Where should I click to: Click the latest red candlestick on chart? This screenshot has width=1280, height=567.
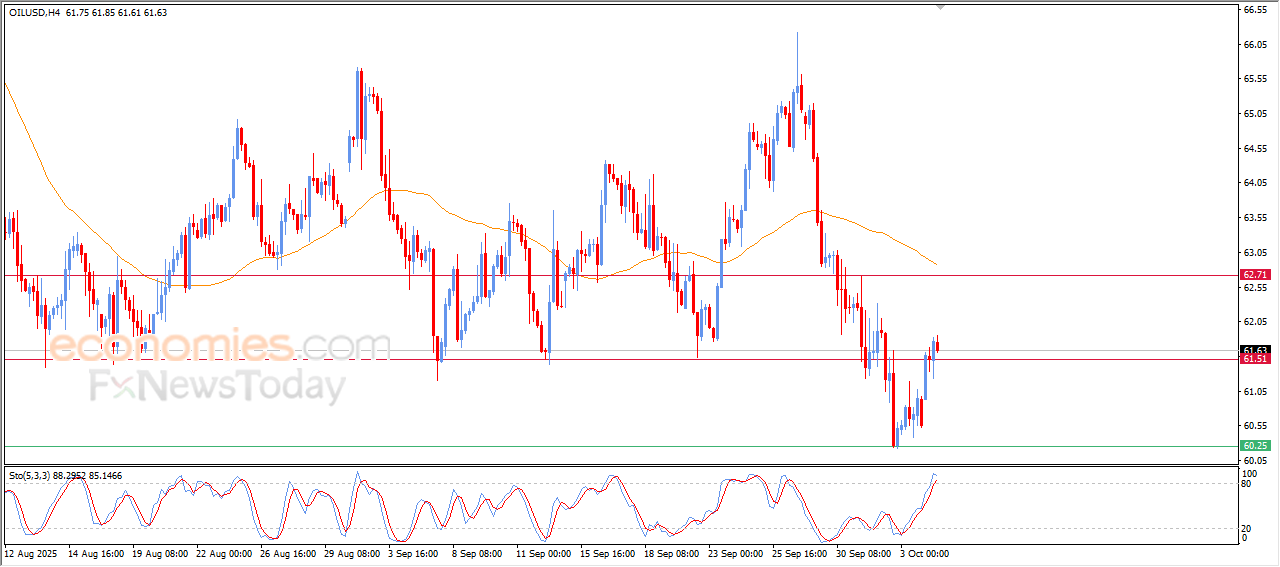tap(937, 345)
